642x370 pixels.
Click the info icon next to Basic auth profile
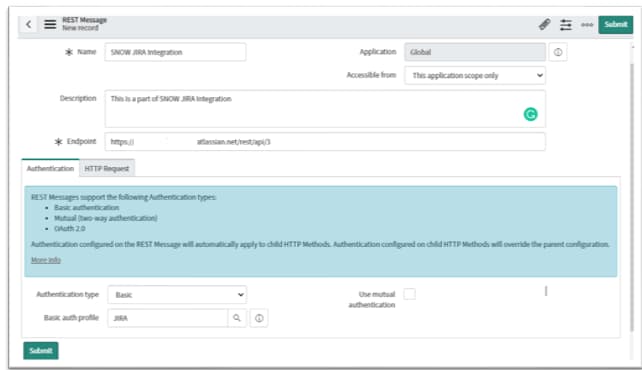click(259, 318)
